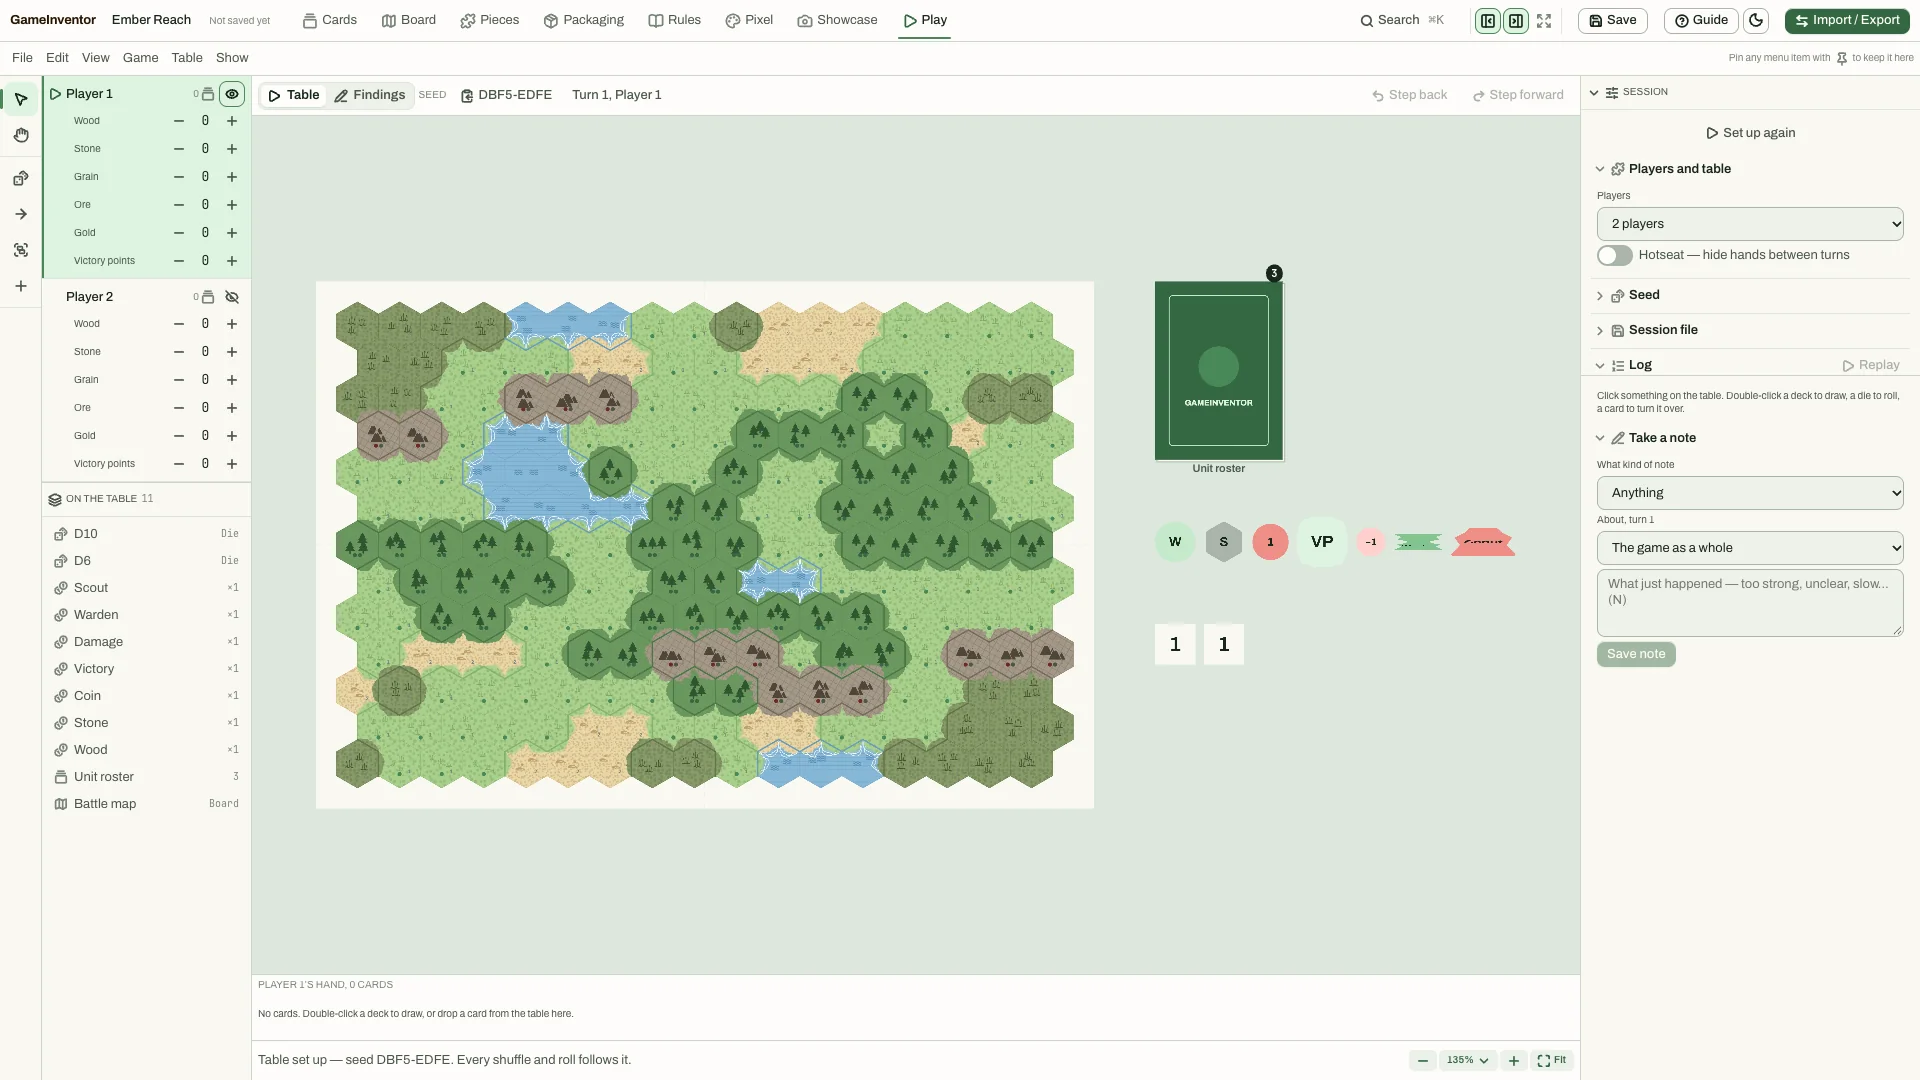Click the red Scout banner piece
Screen dimensions: 1920x1080
click(x=1483, y=542)
